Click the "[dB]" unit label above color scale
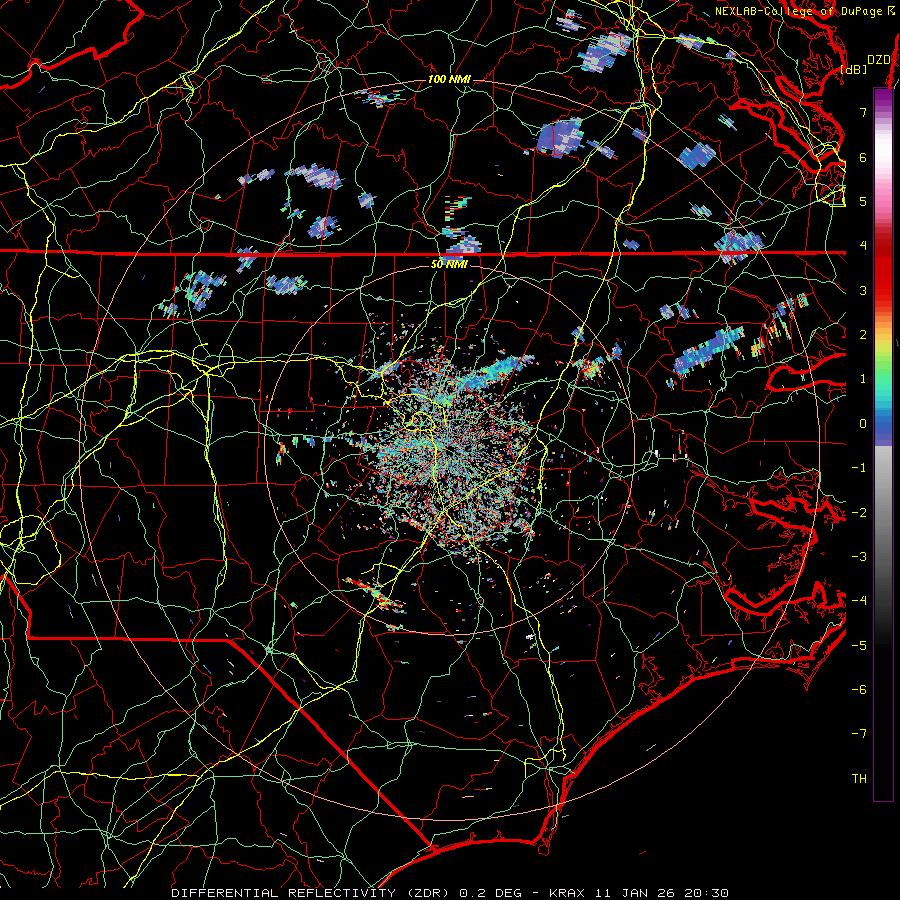Image resolution: width=900 pixels, height=900 pixels. pos(854,69)
